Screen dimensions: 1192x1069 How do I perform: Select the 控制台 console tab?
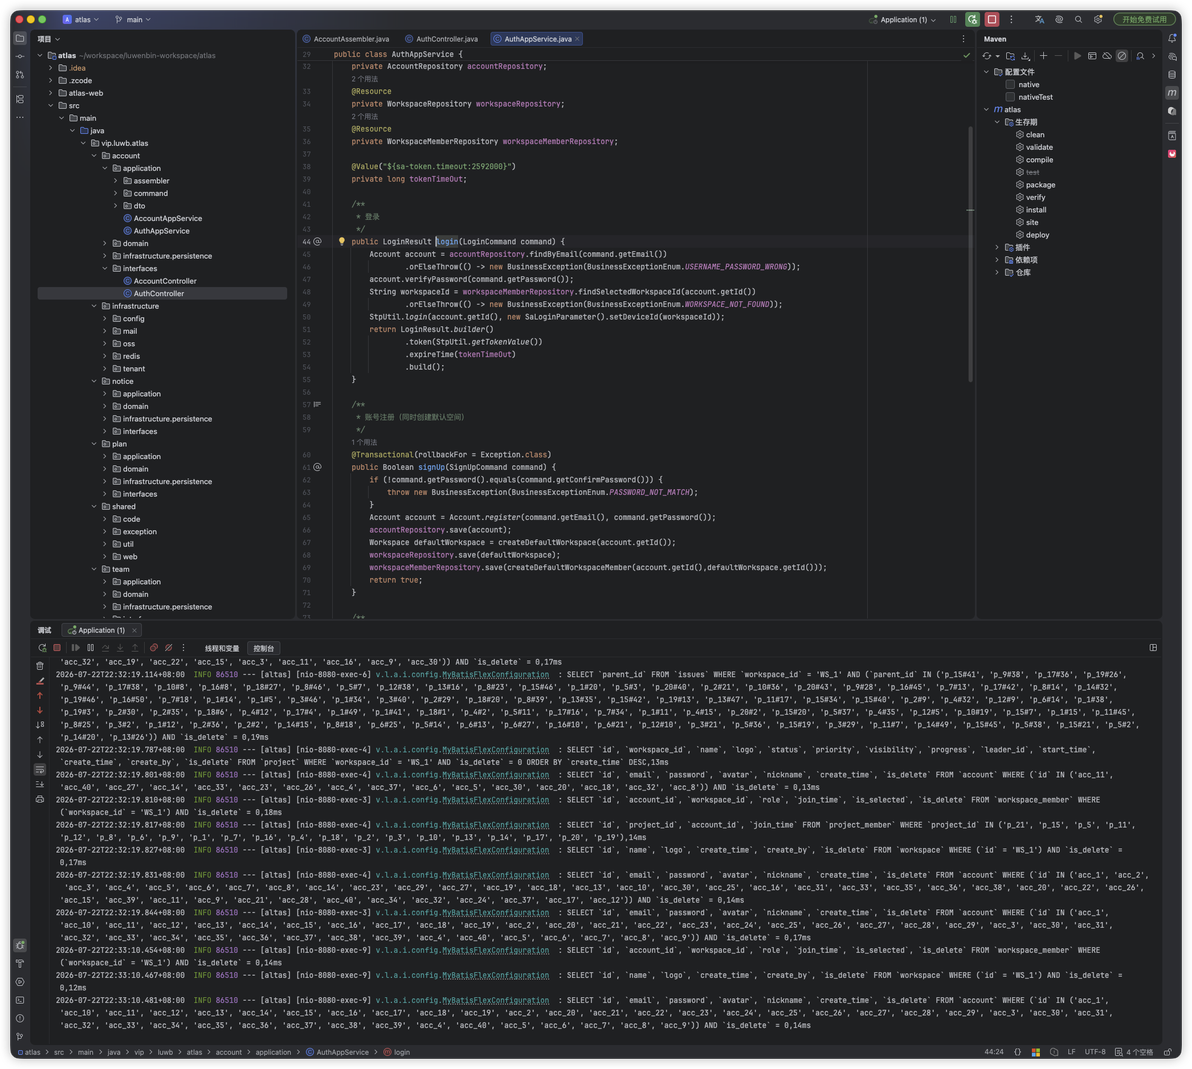pos(263,649)
